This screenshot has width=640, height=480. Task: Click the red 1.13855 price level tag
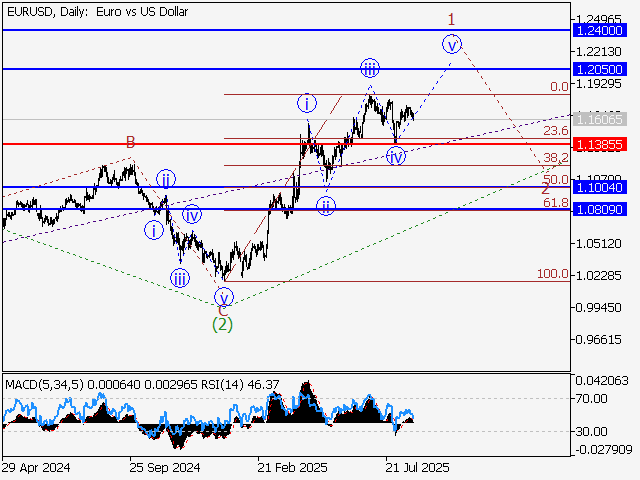click(x=601, y=144)
